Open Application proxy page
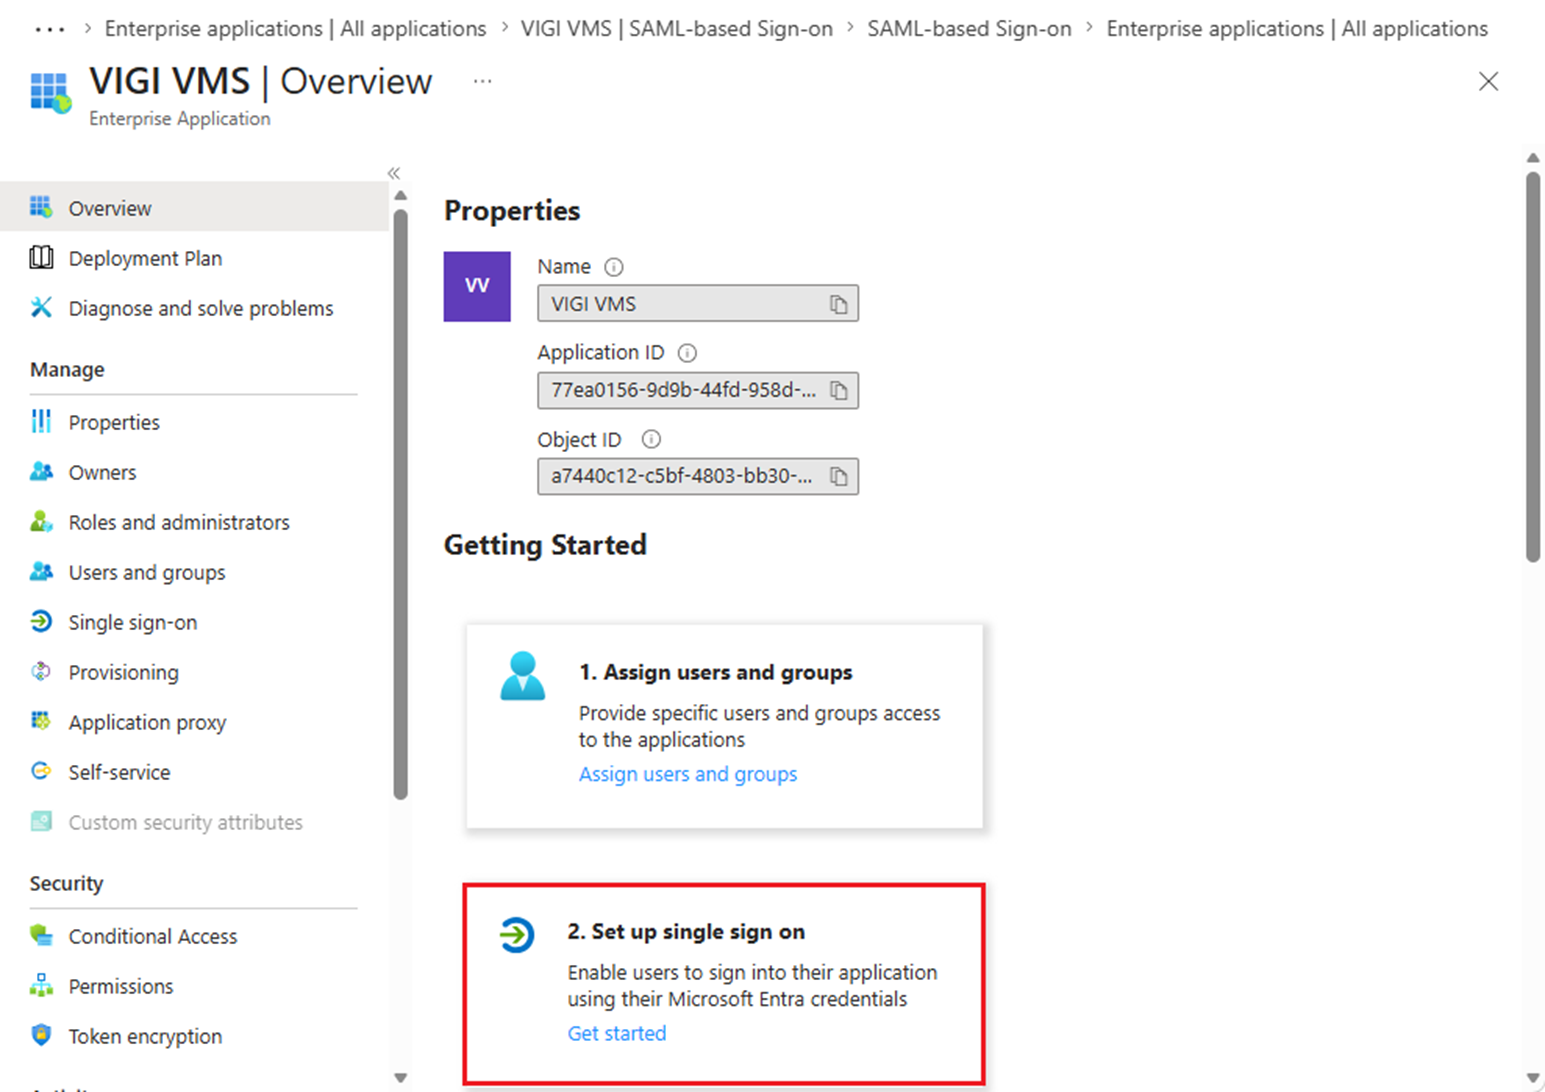Image resolution: width=1545 pixels, height=1092 pixels. pyautogui.click(x=147, y=722)
